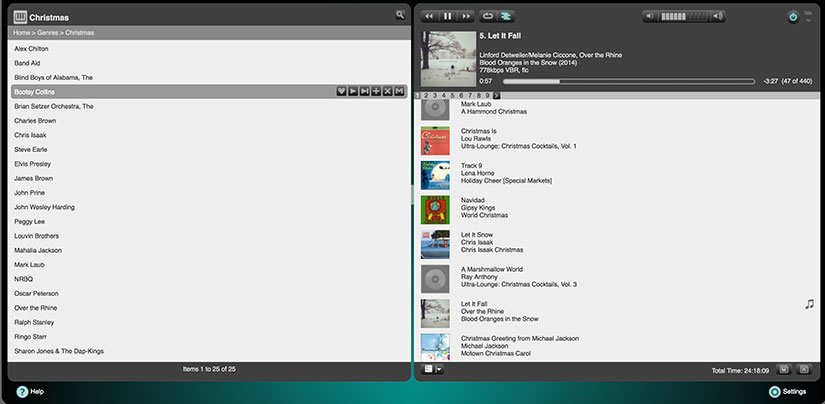Image resolution: width=825 pixels, height=404 pixels.
Task: Click the Home breadcrumb link
Action: (x=22, y=33)
